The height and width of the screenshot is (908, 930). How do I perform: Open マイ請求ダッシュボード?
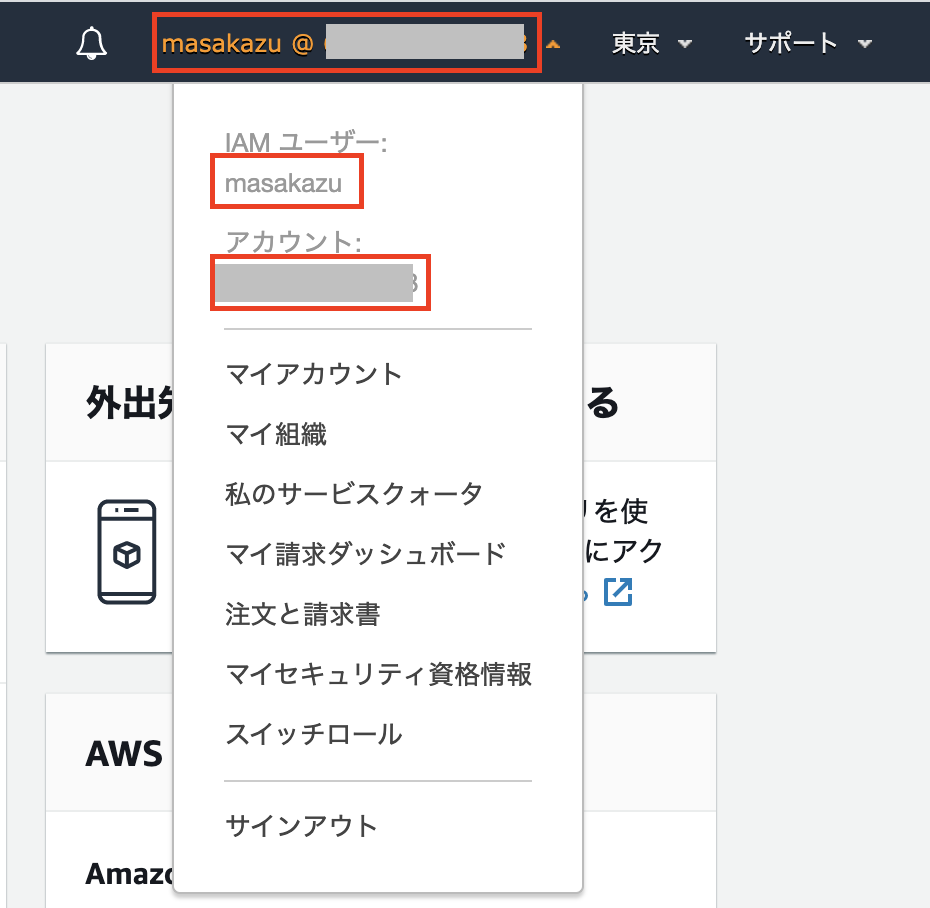[366, 554]
